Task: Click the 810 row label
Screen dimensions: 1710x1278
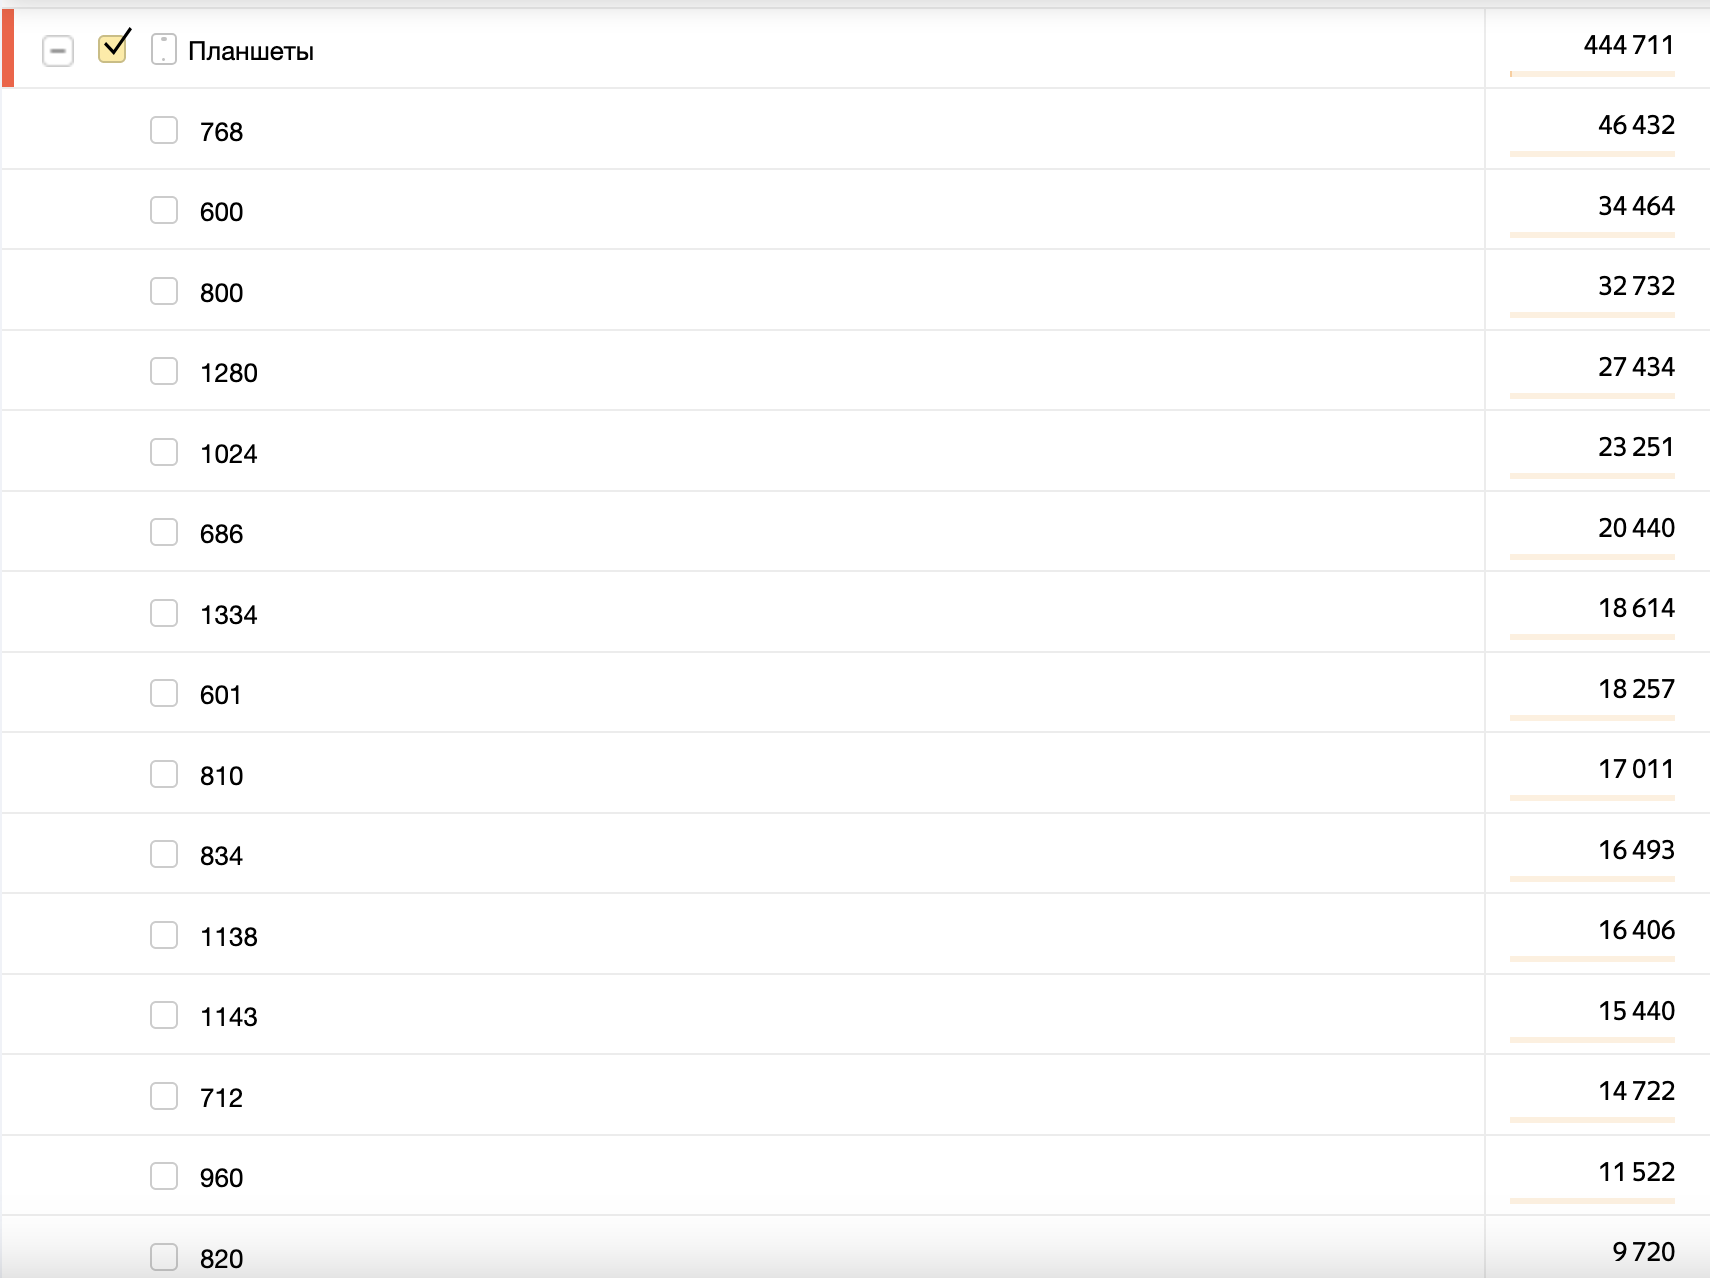Action: (x=221, y=776)
